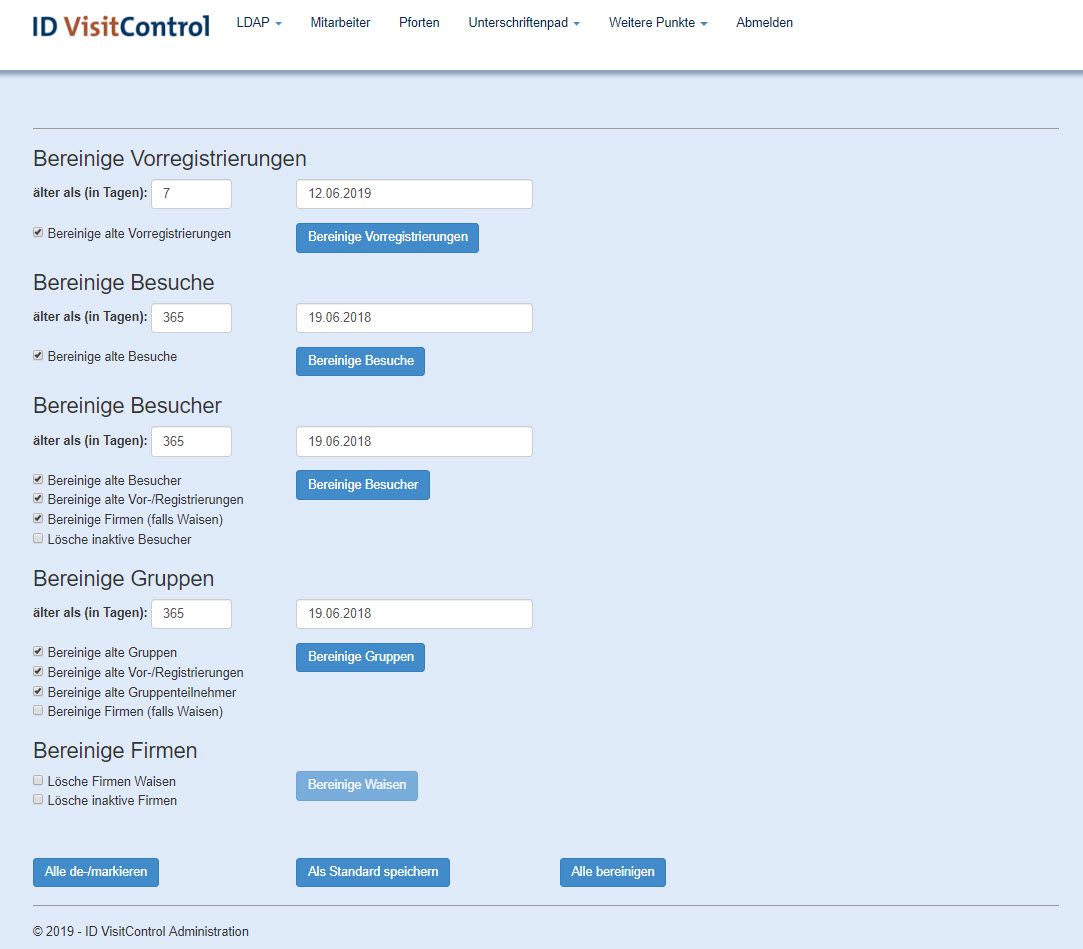Click the ID VisitControl logo

click(121, 25)
